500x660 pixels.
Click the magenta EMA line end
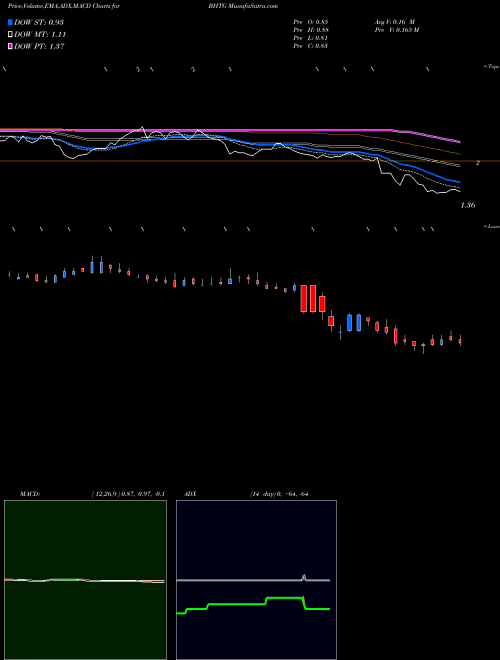[458, 141]
